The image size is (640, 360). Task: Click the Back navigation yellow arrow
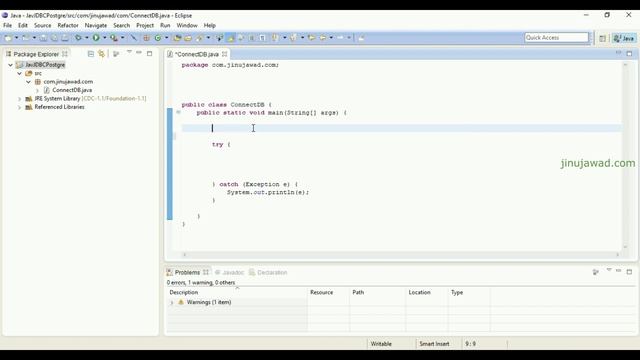323,38
